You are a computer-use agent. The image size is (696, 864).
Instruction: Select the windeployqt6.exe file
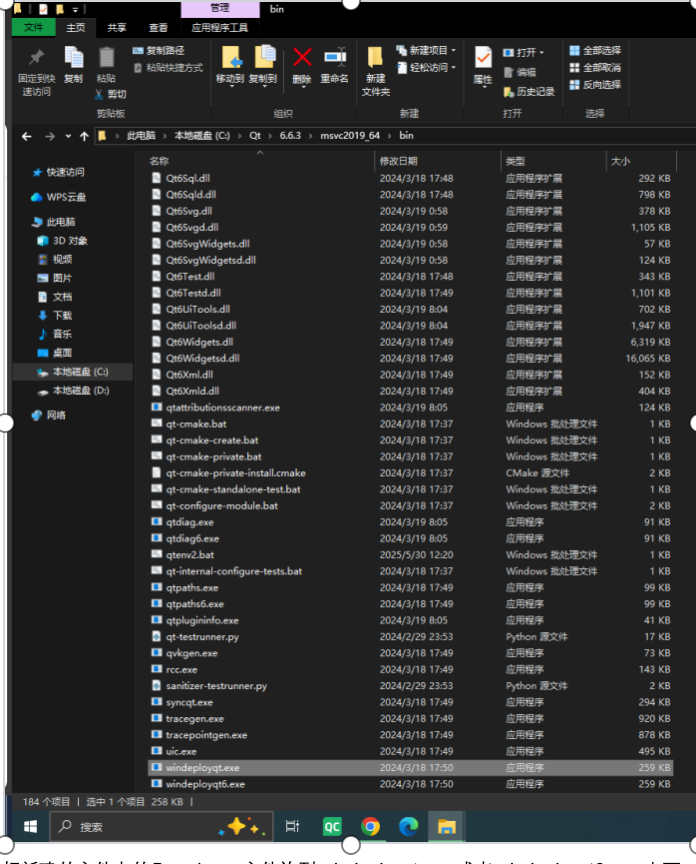410,784
